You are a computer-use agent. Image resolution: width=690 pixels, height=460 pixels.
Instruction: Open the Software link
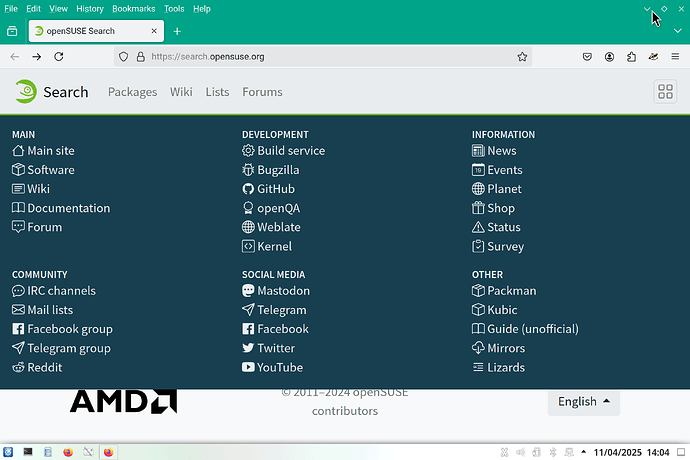coord(43,170)
